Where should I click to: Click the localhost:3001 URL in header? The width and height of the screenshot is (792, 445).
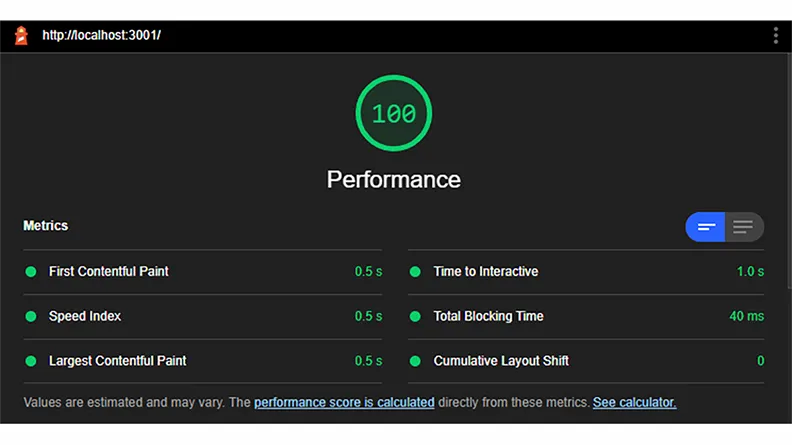[x=102, y=35]
